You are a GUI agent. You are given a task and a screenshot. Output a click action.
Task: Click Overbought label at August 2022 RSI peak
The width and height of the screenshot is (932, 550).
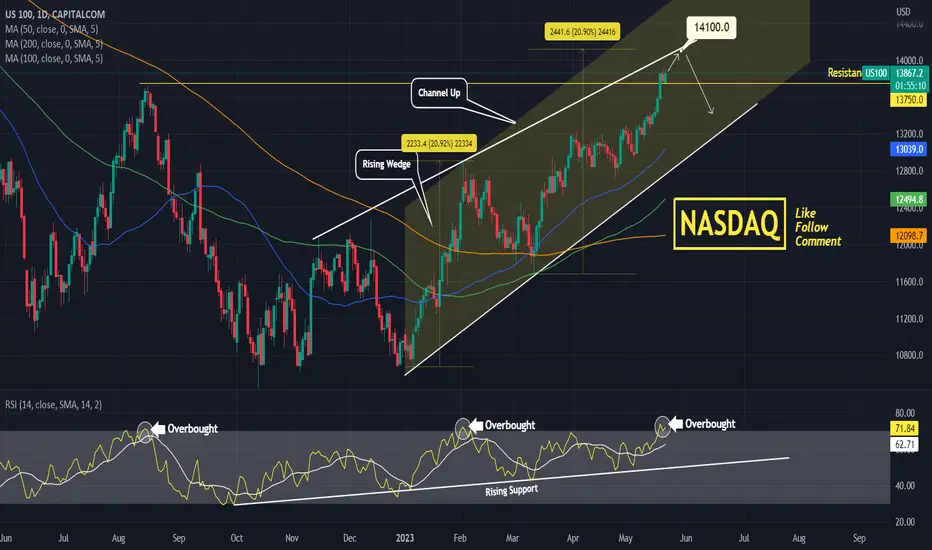(x=192, y=429)
